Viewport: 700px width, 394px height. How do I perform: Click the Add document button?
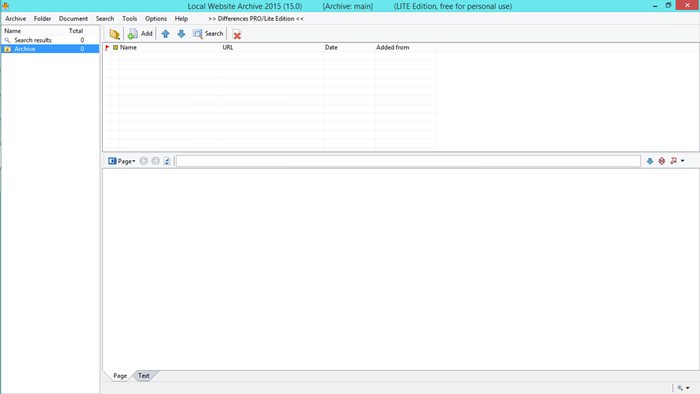pyautogui.click(x=140, y=34)
